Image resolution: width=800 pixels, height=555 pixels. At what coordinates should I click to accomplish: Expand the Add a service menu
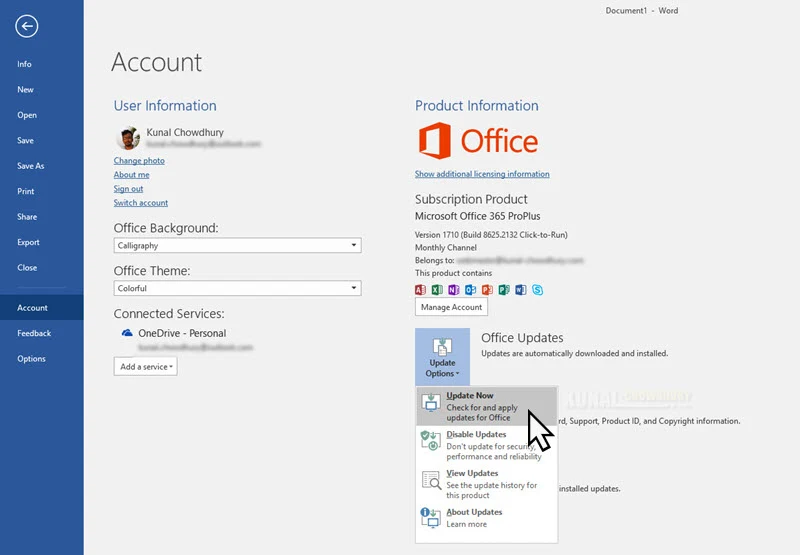145,366
